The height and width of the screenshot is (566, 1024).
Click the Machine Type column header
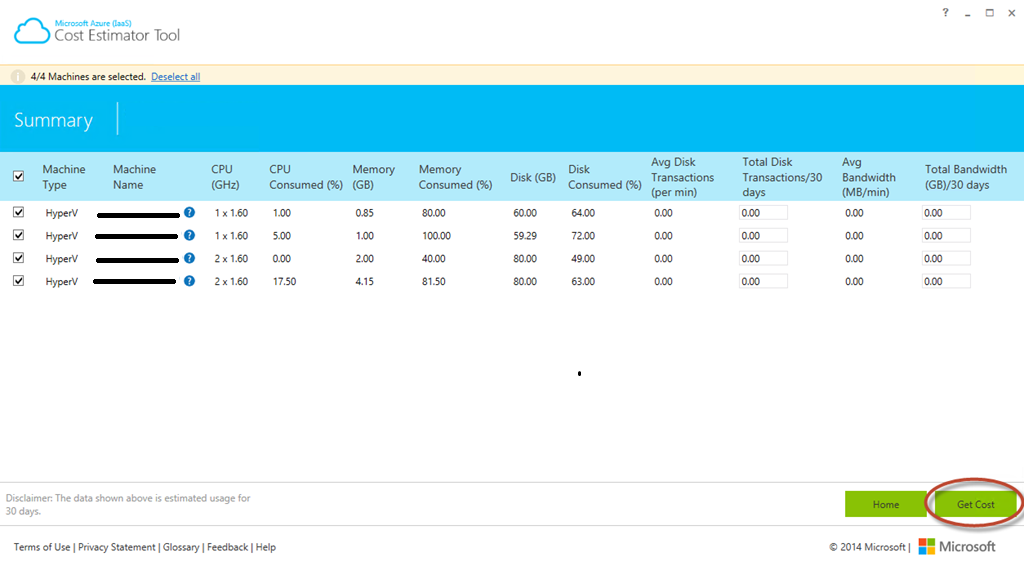(64, 177)
